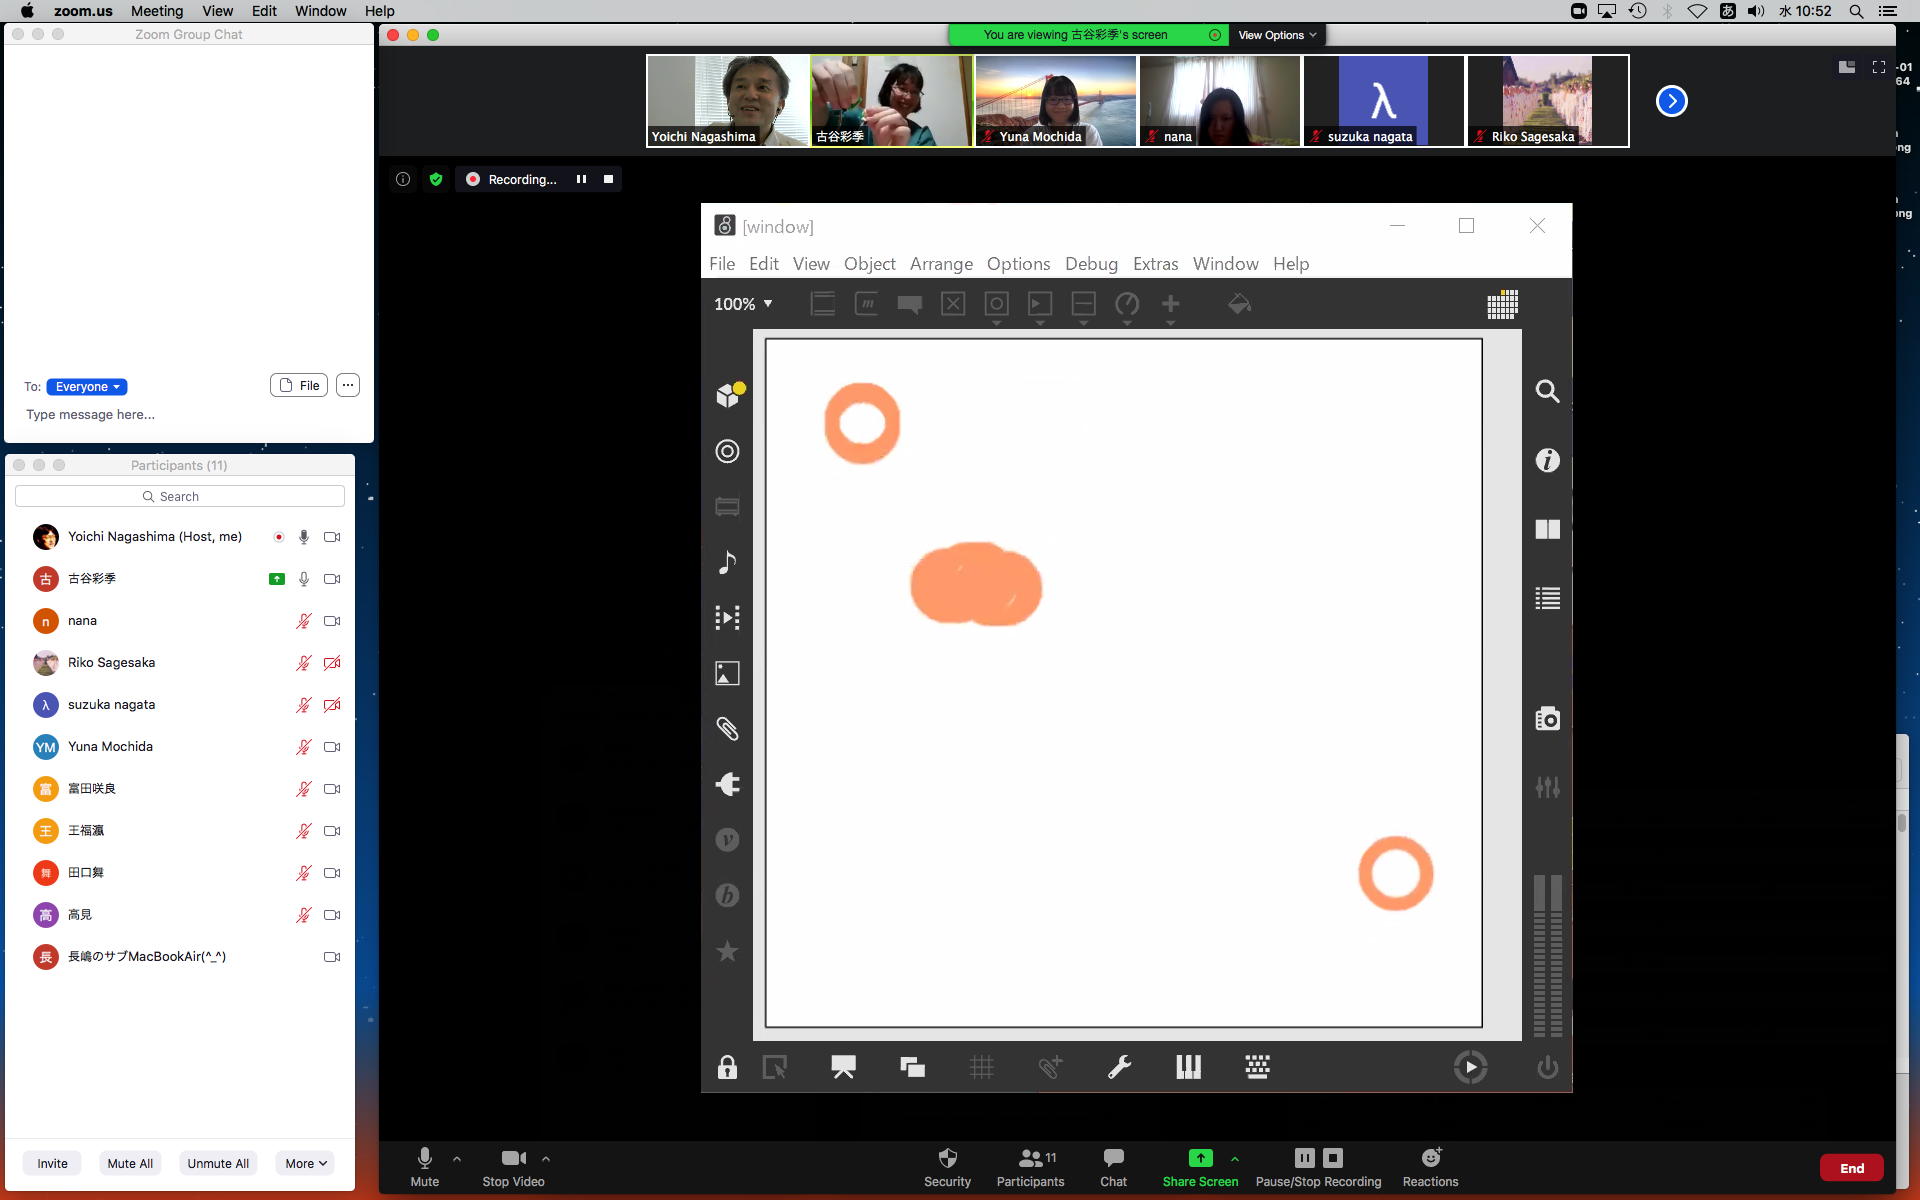Open the Security shield icon
The width and height of the screenshot is (1920, 1200).
click(x=947, y=1158)
